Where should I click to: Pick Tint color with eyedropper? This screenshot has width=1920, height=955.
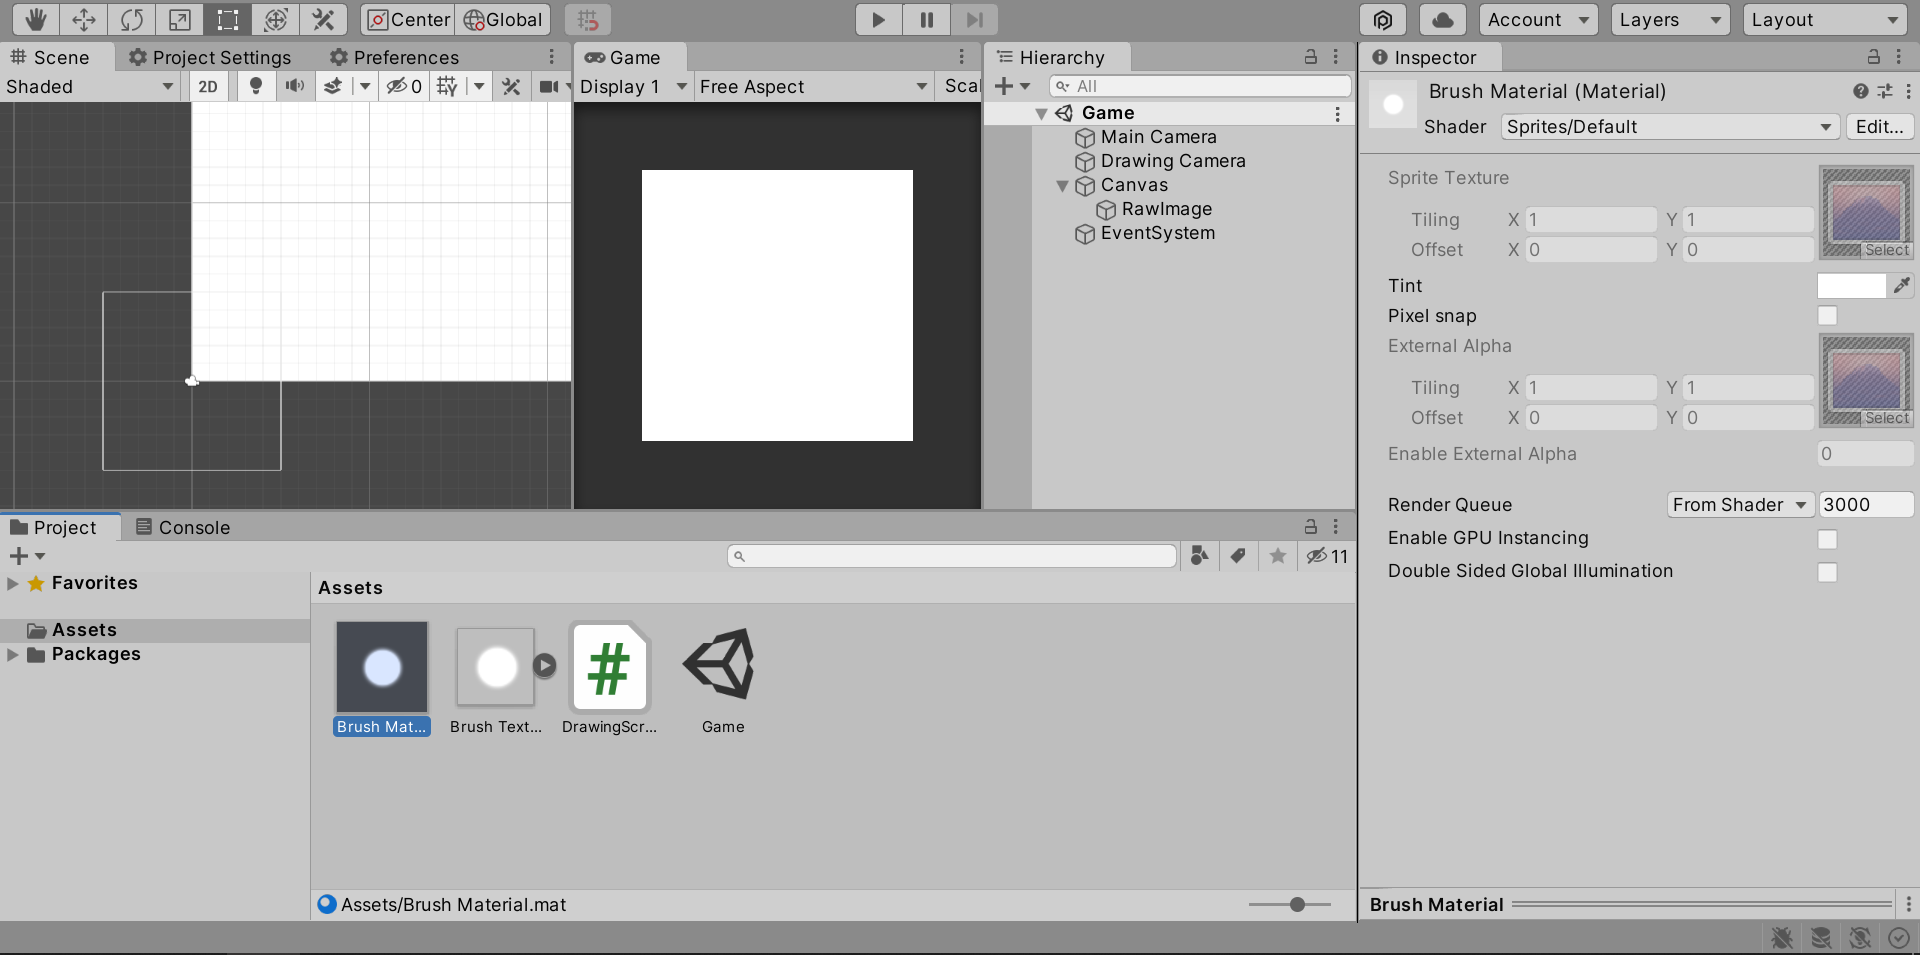pyautogui.click(x=1901, y=286)
